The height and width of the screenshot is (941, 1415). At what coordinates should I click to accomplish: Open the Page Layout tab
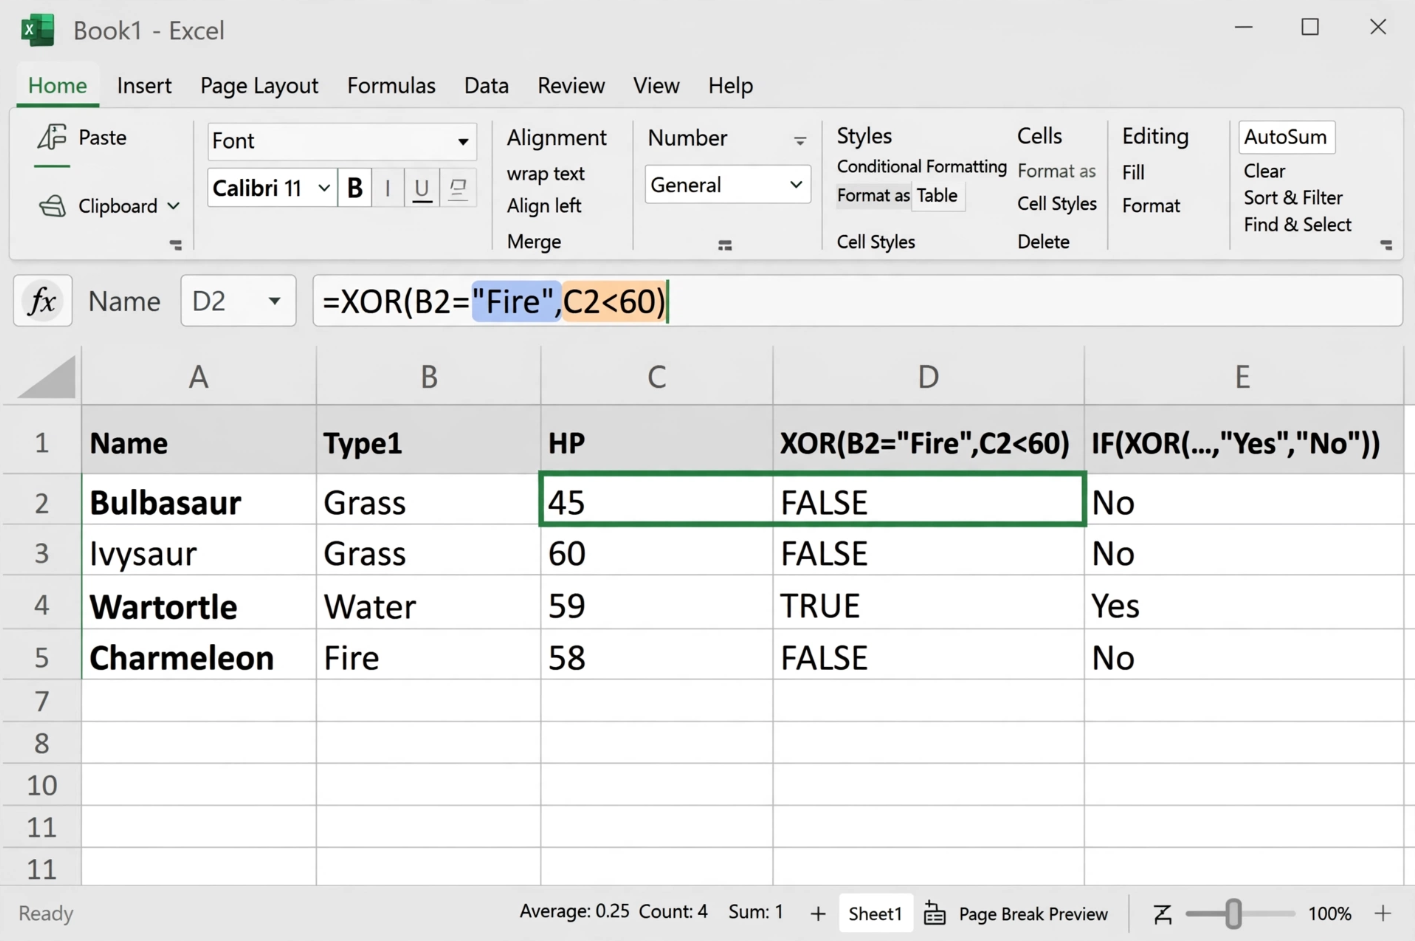coord(259,86)
